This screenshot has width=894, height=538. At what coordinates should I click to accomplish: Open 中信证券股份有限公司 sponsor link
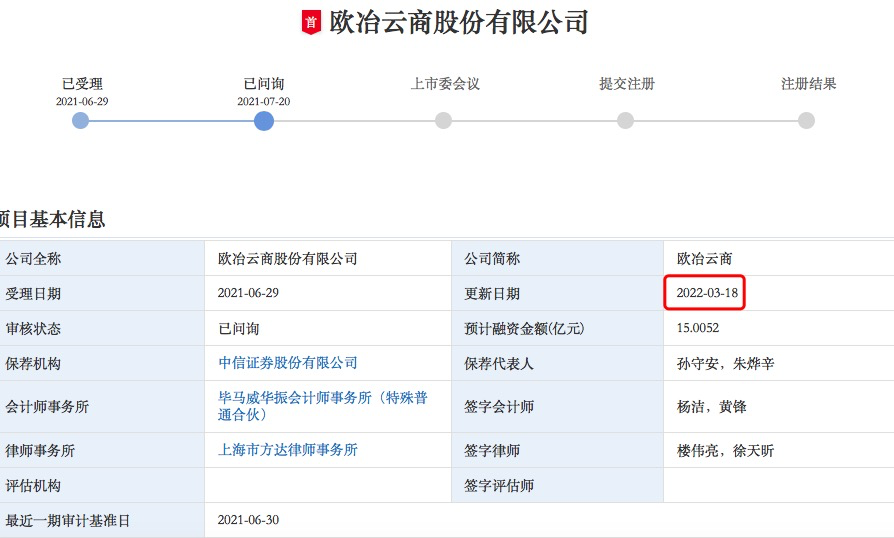[x=287, y=363]
